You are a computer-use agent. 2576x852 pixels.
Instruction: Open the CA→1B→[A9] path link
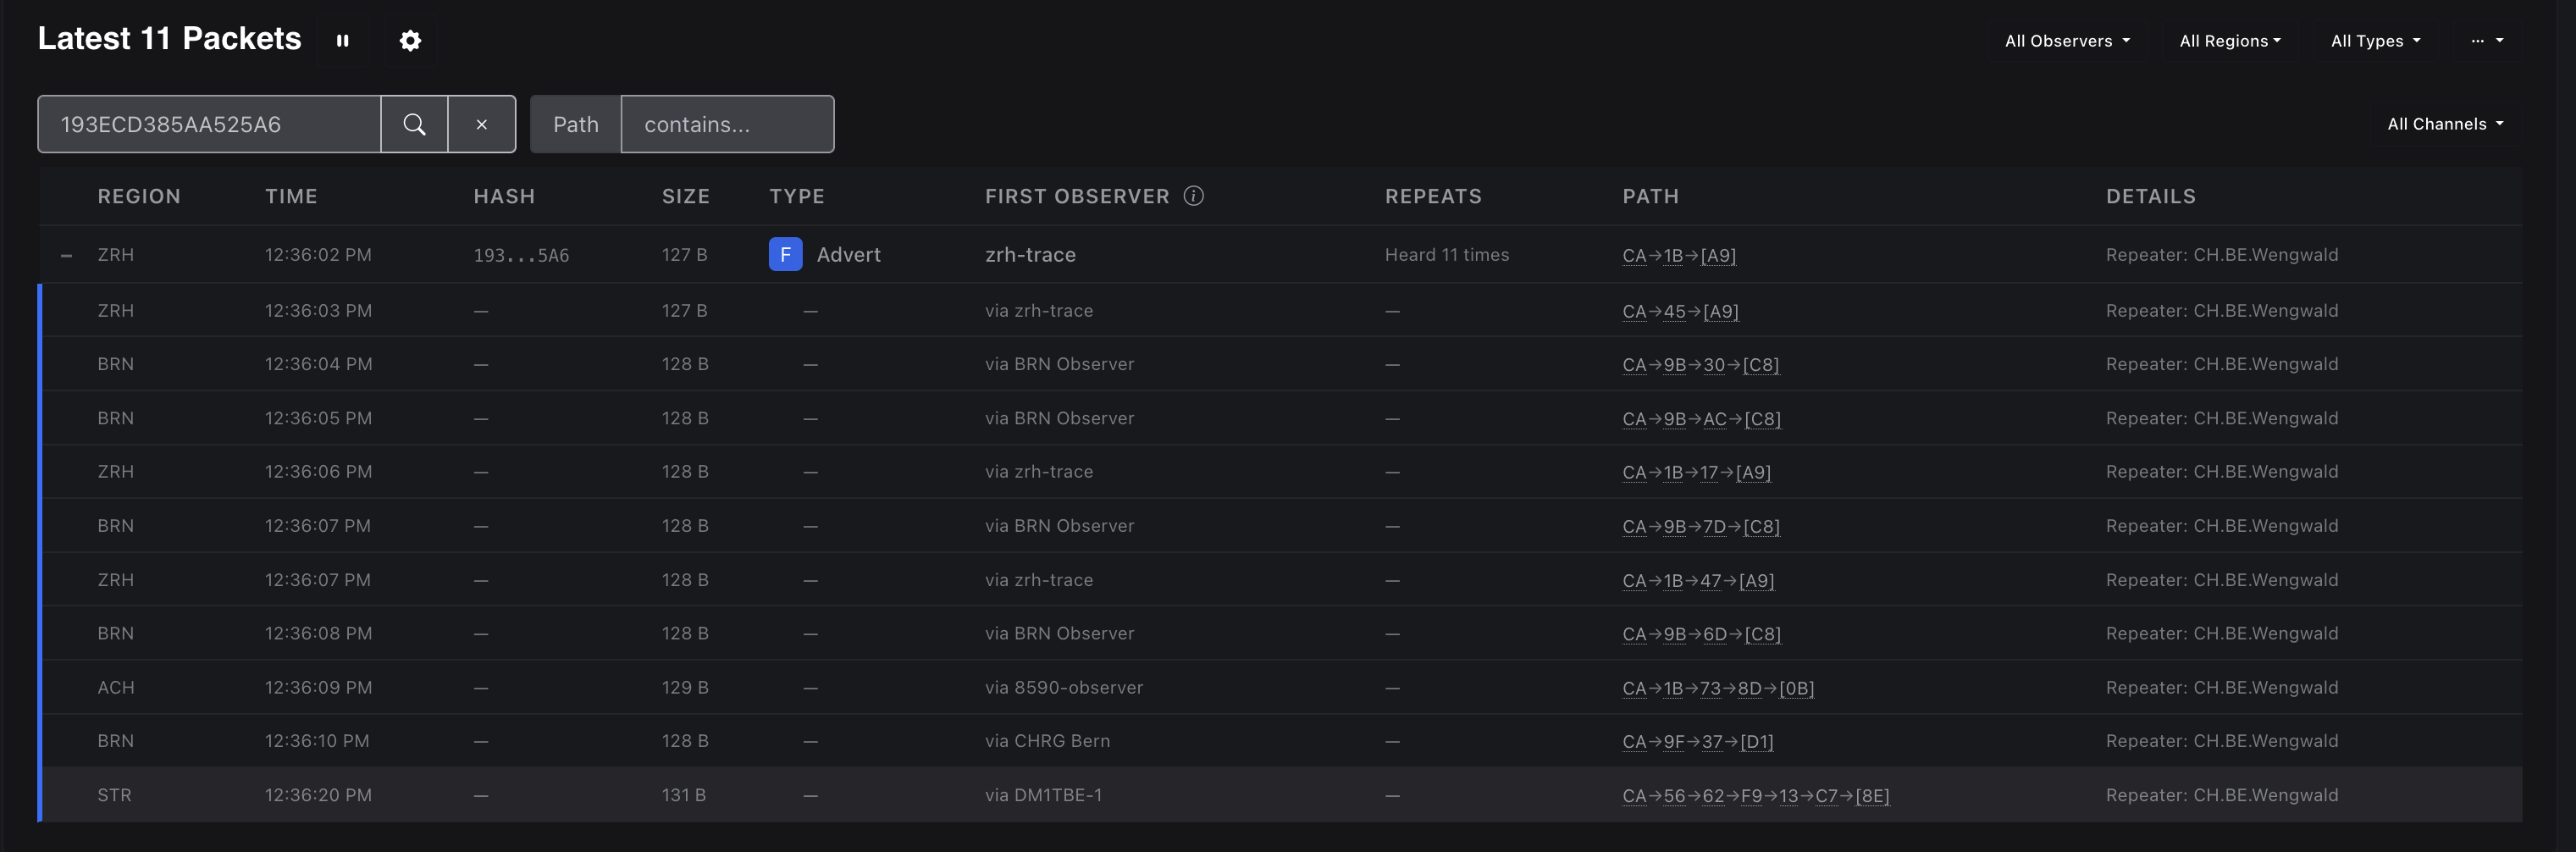click(x=1678, y=256)
